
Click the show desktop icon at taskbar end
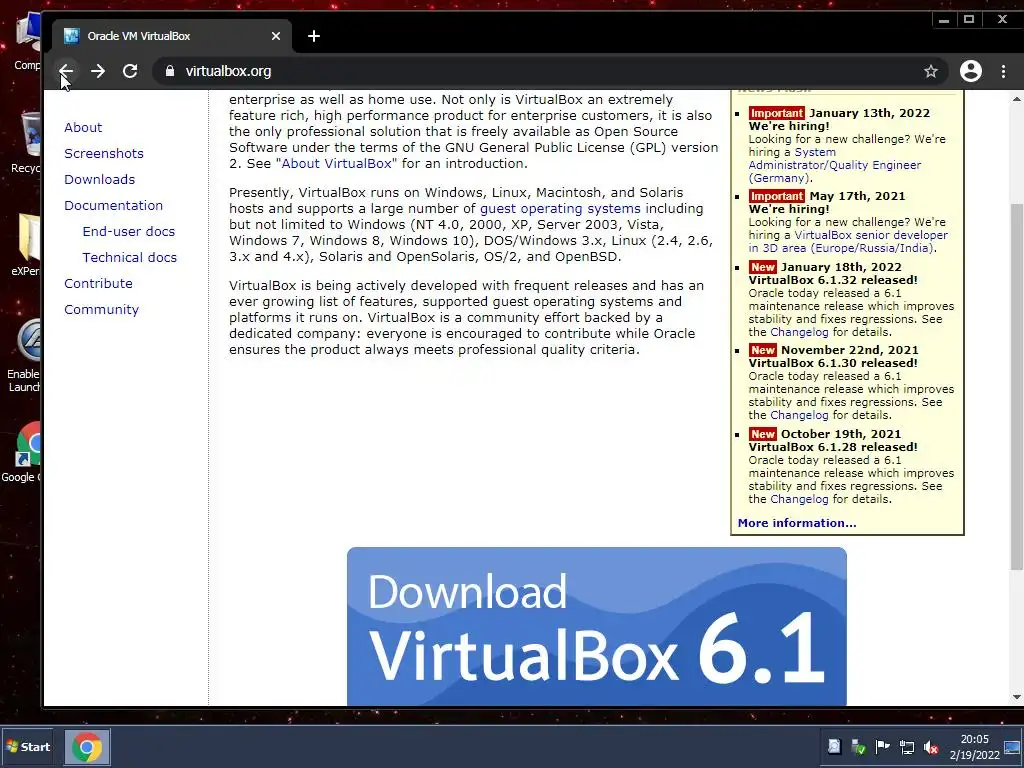[1013, 747]
